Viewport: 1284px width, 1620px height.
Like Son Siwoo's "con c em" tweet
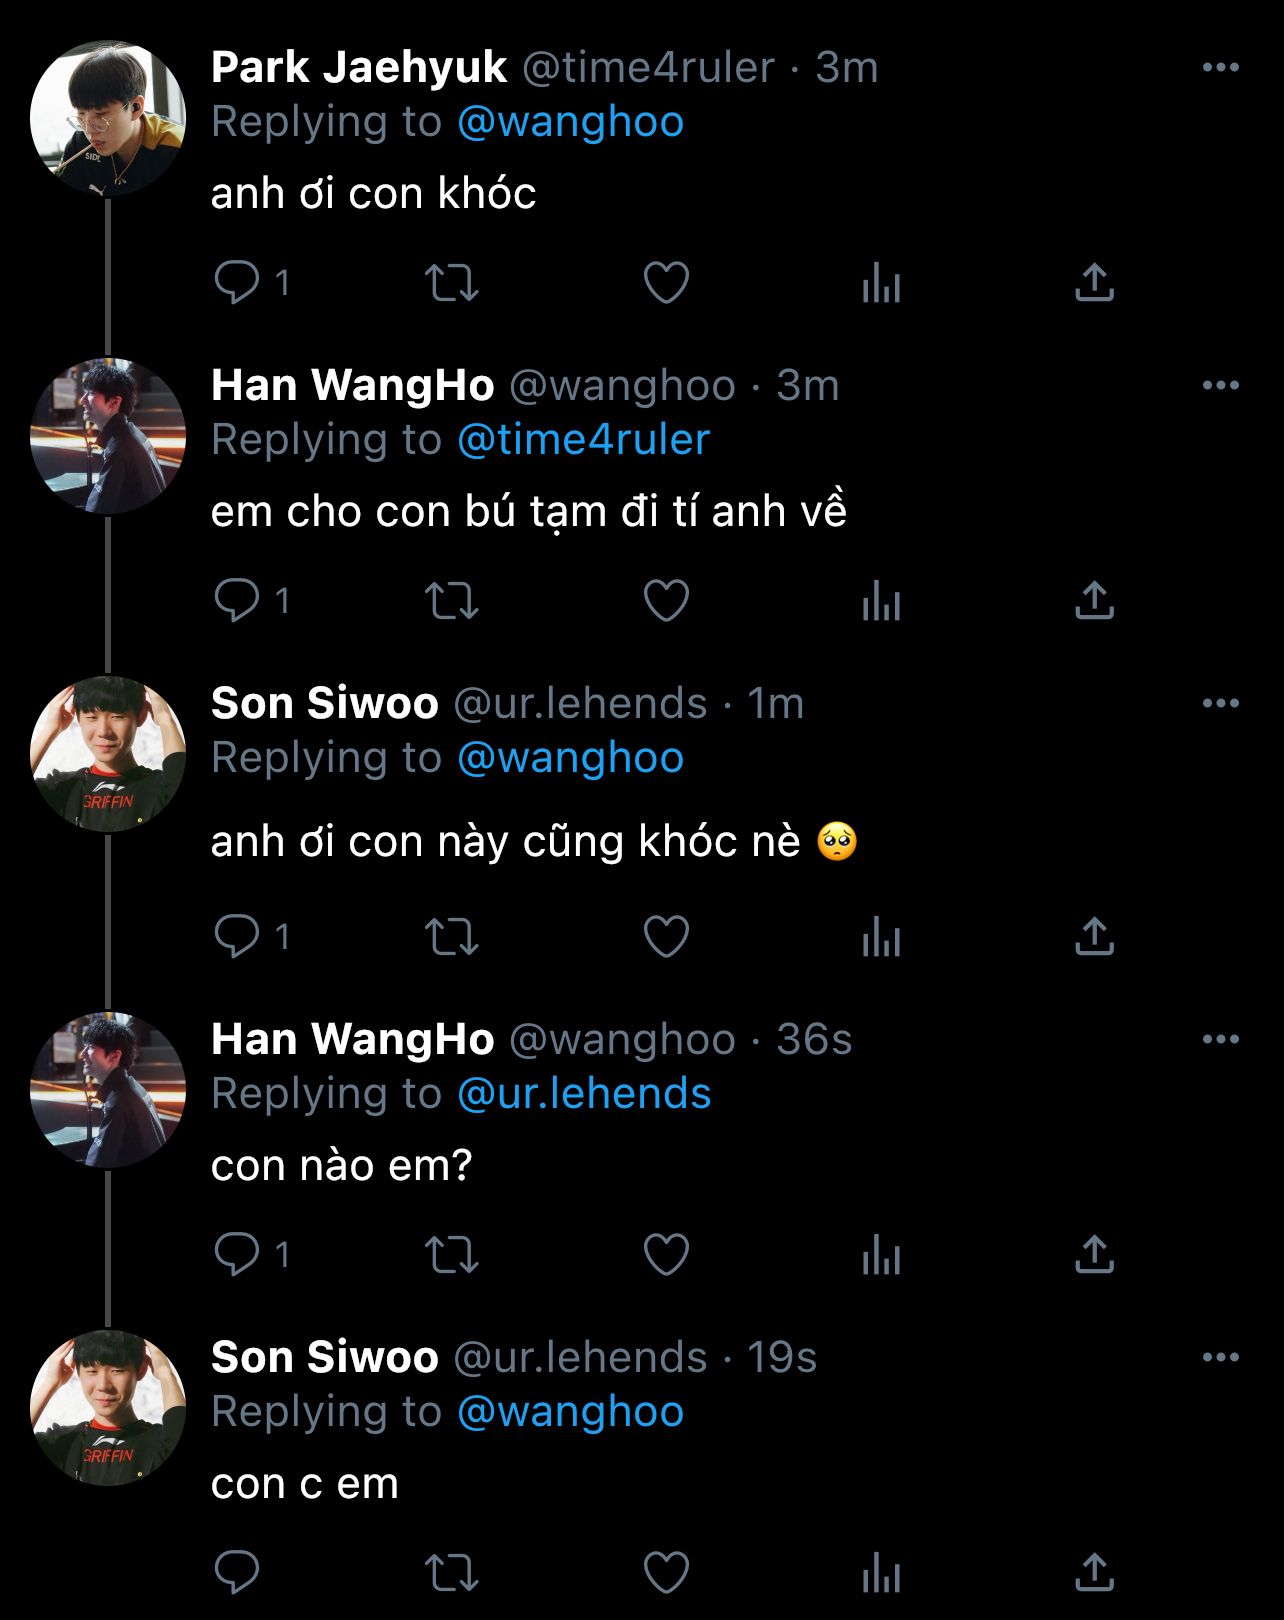click(x=666, y=1573)
